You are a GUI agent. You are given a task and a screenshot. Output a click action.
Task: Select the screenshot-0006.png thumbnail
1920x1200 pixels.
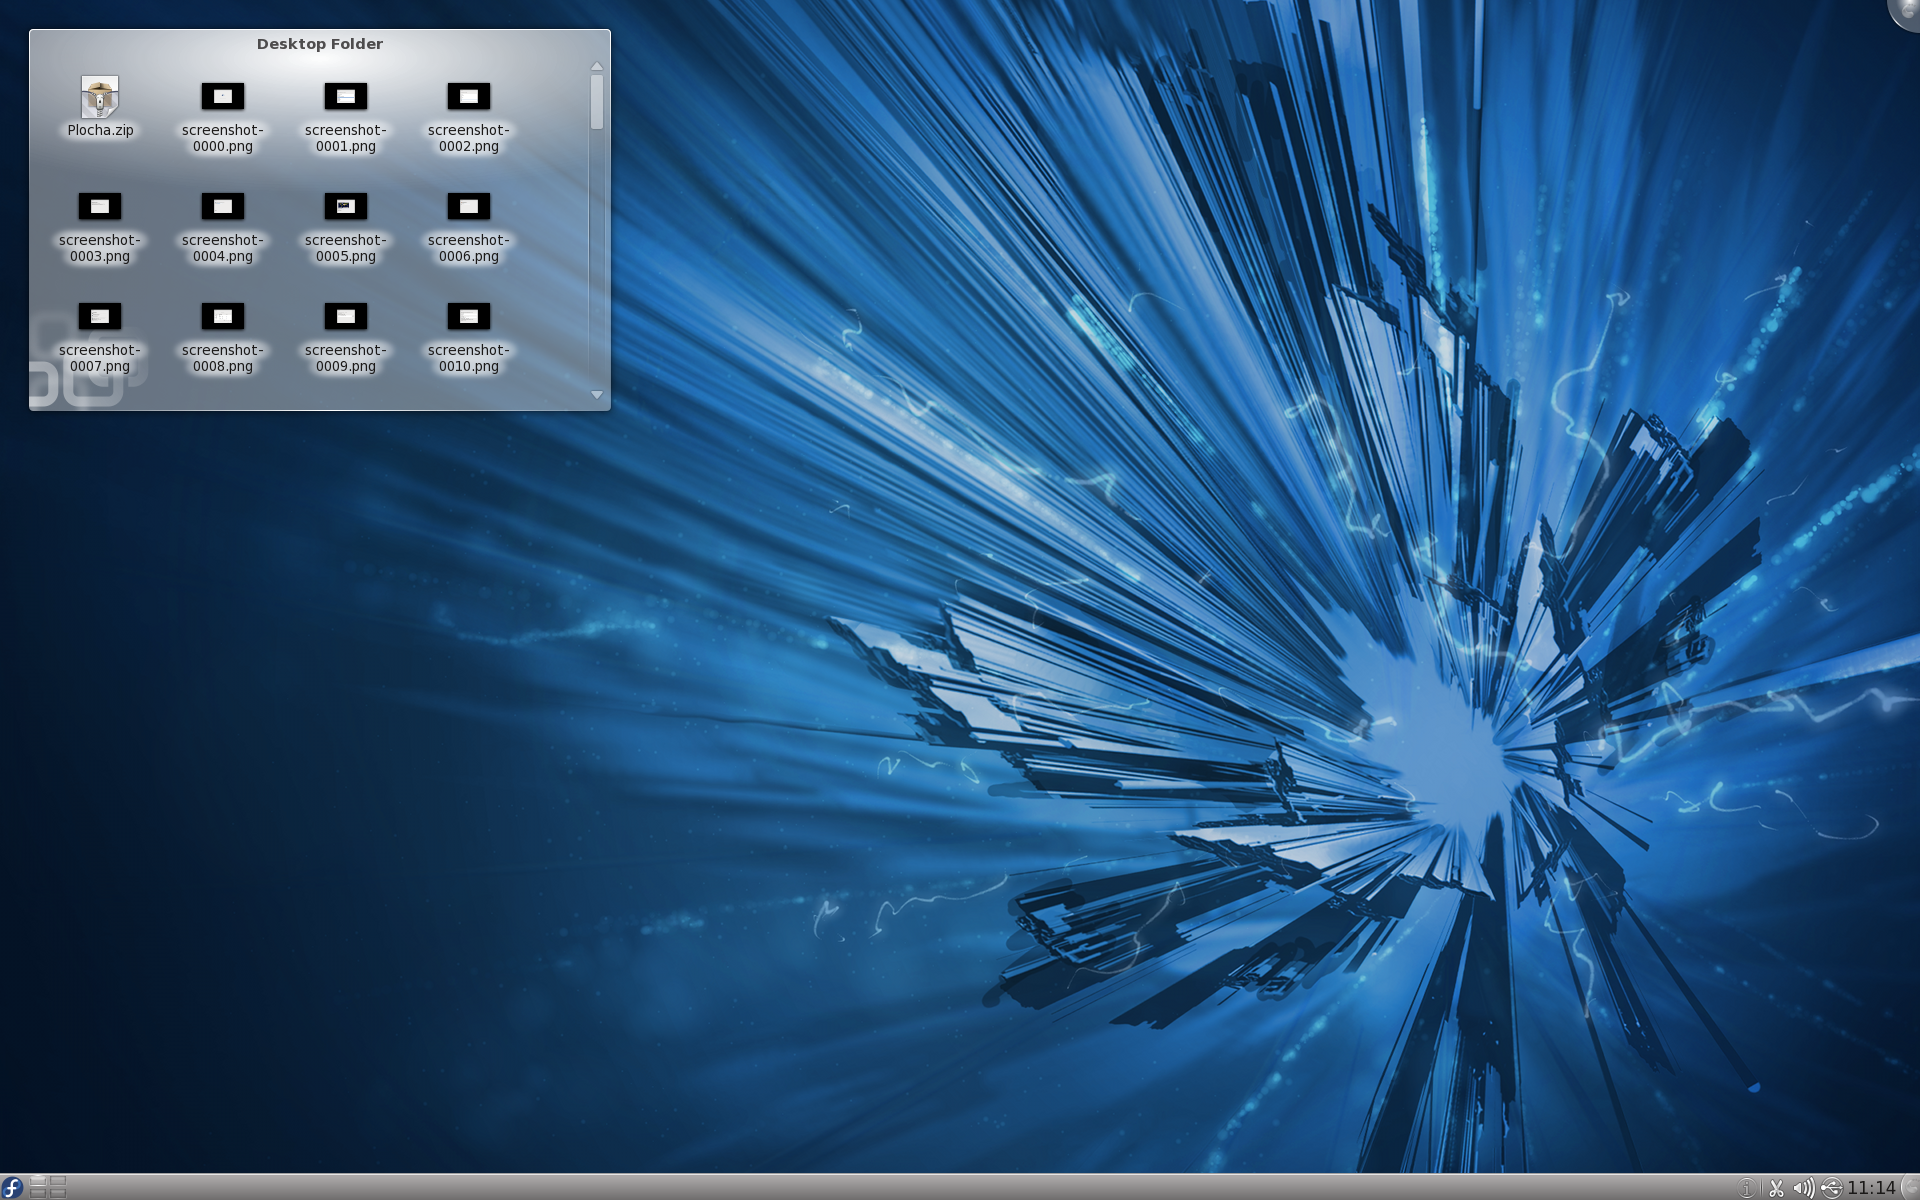pos(469,206)
